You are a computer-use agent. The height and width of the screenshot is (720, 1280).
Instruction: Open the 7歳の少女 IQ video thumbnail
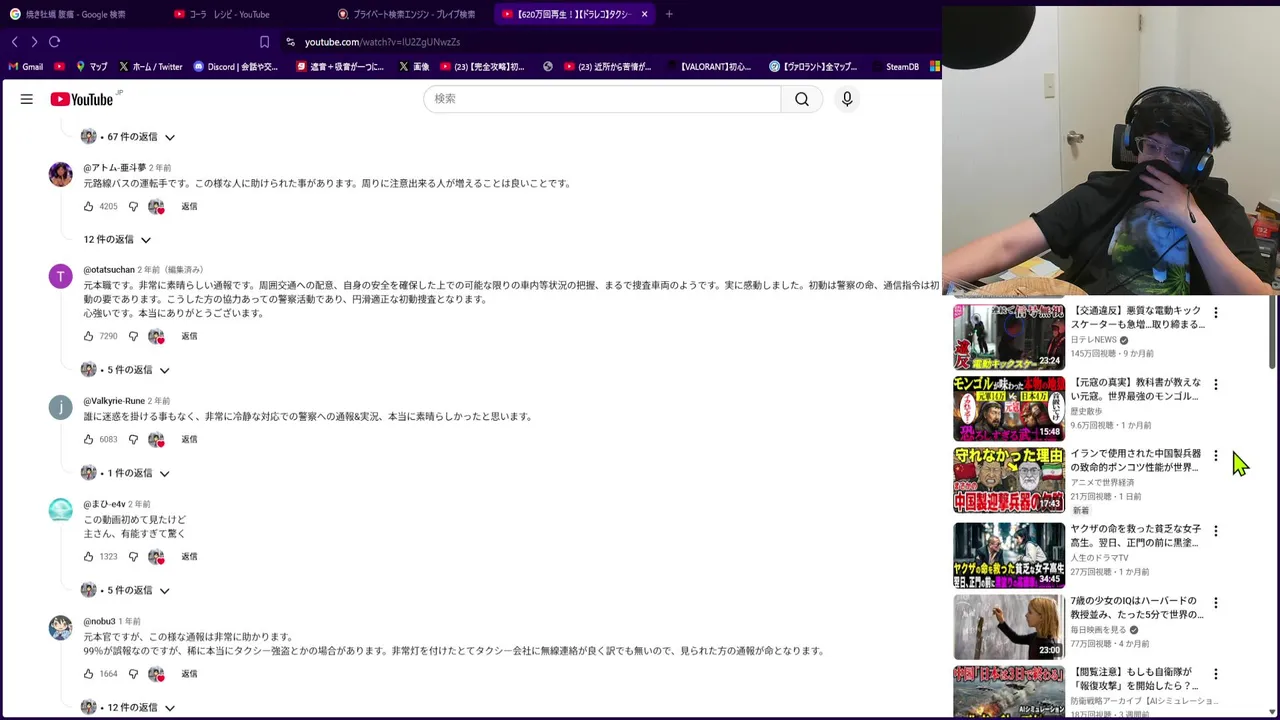point(1009,627)
